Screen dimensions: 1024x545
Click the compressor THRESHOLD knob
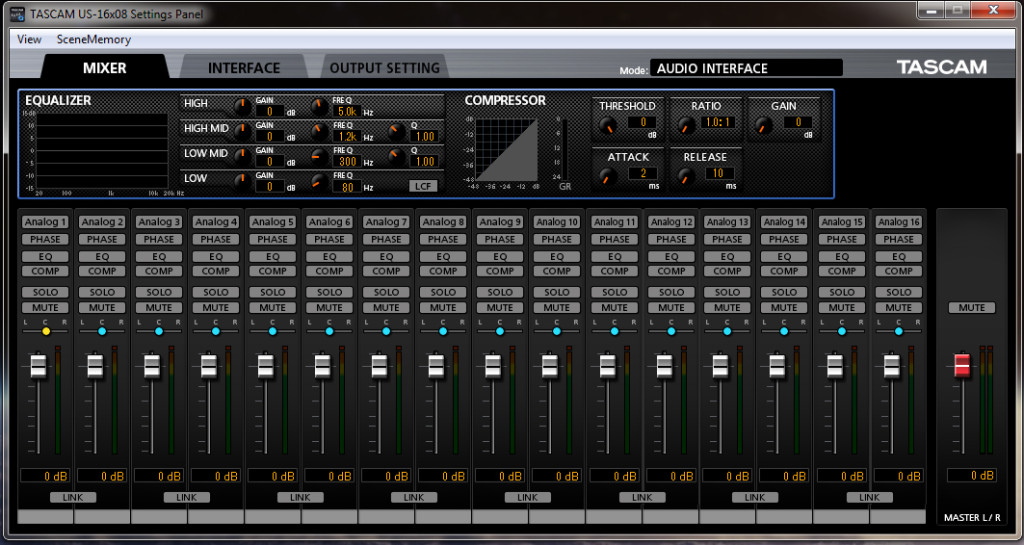click(x=609, y=125)
